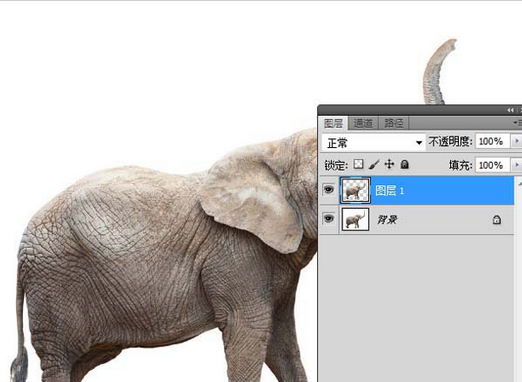Open the layers panel flyout menu icon
522x382 pixels.
[518, 123]
